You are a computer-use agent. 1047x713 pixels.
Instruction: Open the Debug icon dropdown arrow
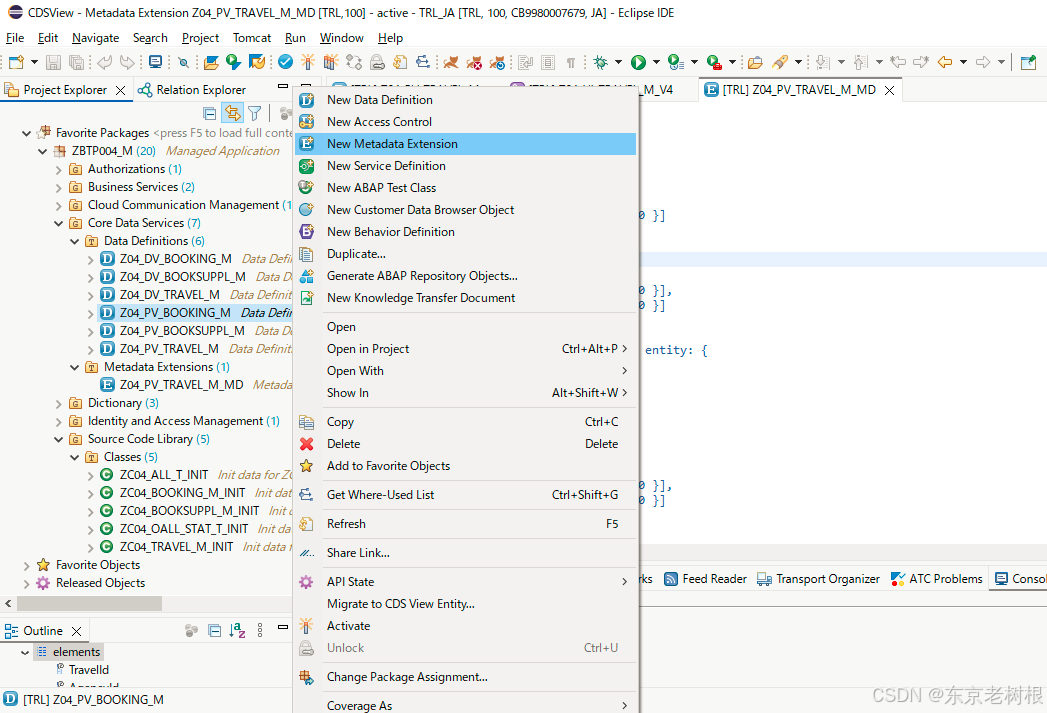pos(618,62)
